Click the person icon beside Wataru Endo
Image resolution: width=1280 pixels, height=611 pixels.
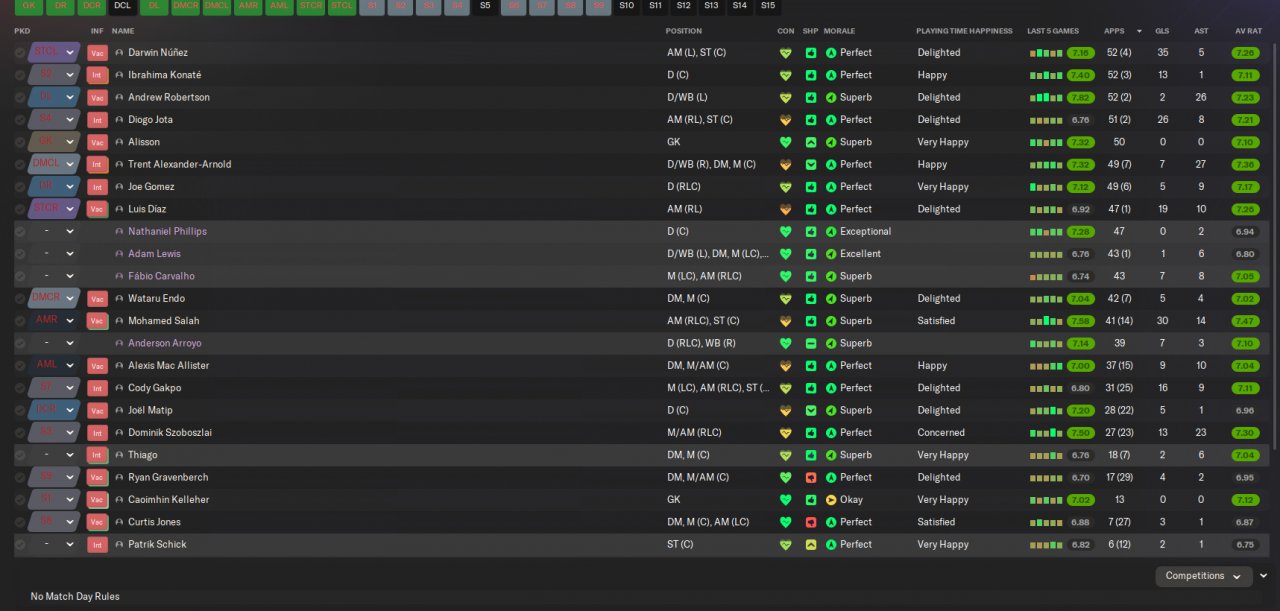[119, 299]
